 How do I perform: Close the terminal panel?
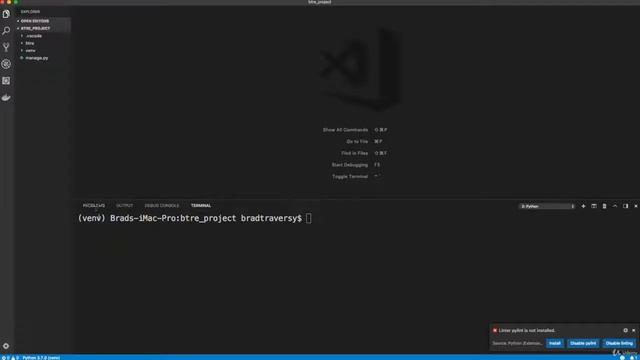(x=636, y=207)
